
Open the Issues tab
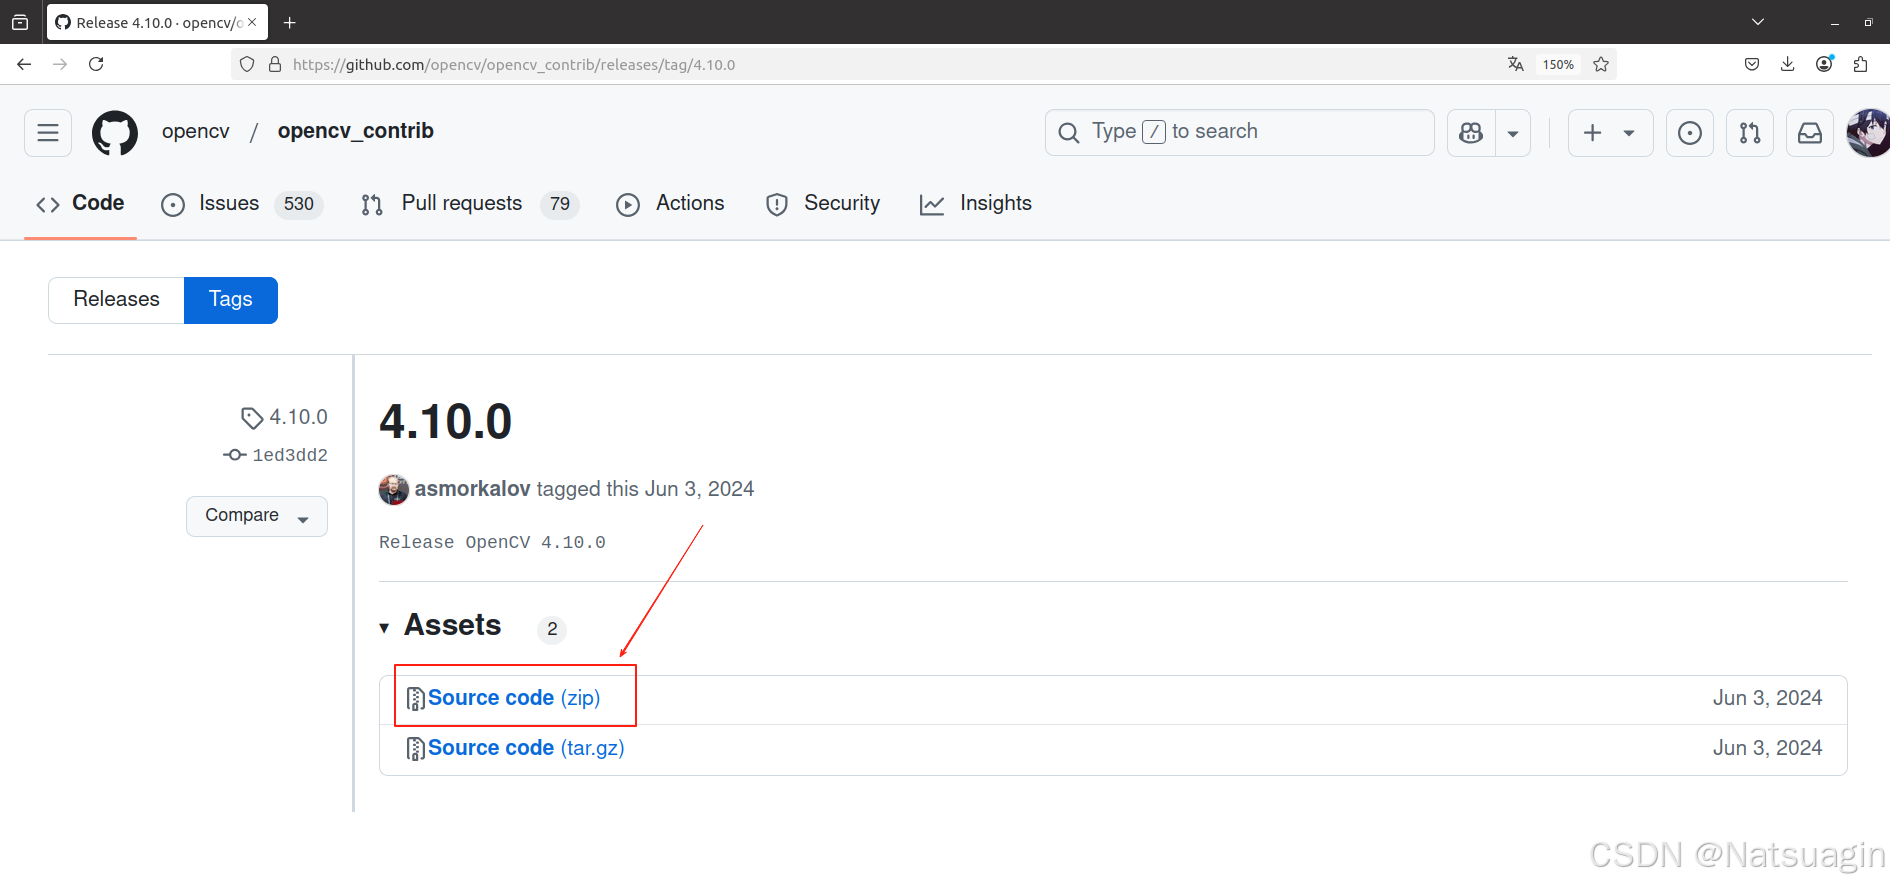(241, 204)
